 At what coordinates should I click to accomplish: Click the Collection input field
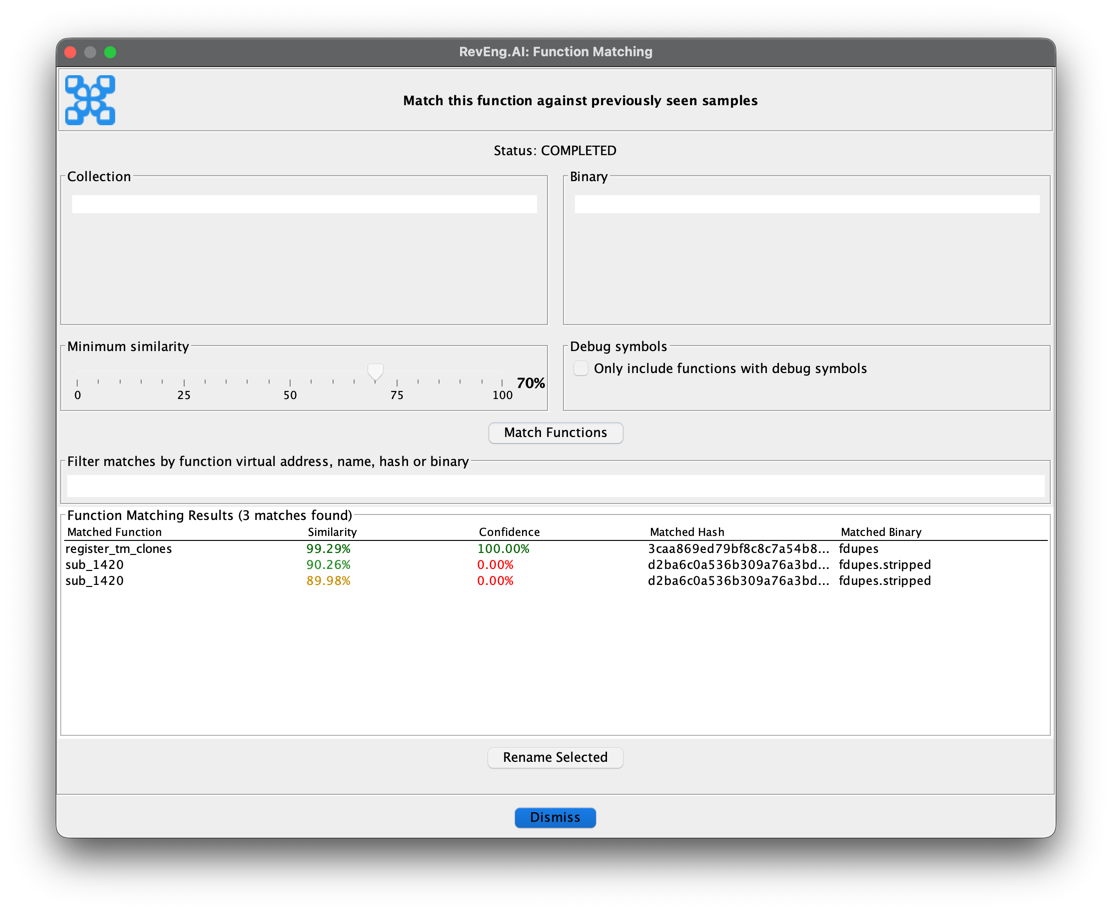pos(304,203)
